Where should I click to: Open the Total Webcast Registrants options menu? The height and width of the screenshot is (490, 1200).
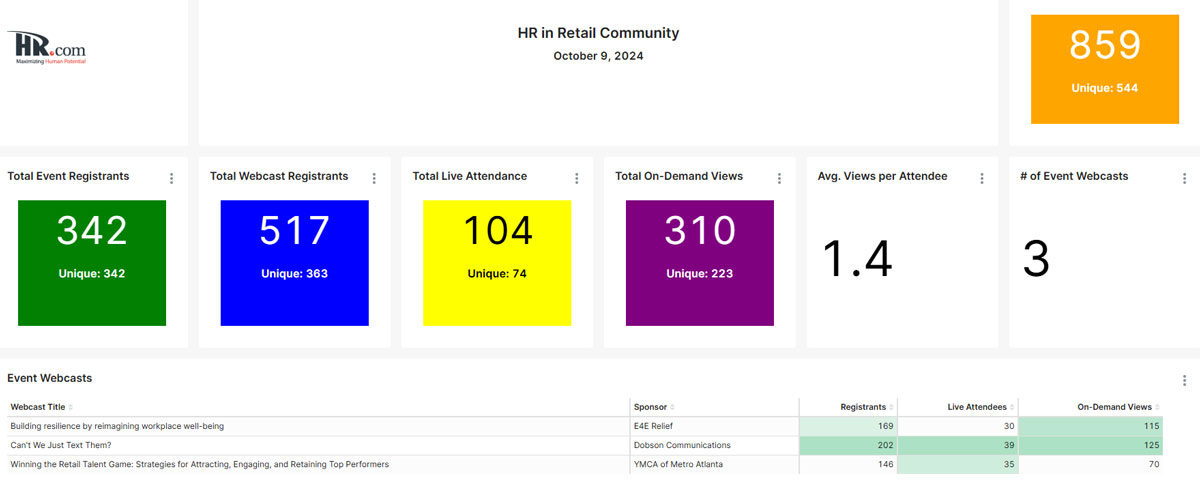click(374, 178)
